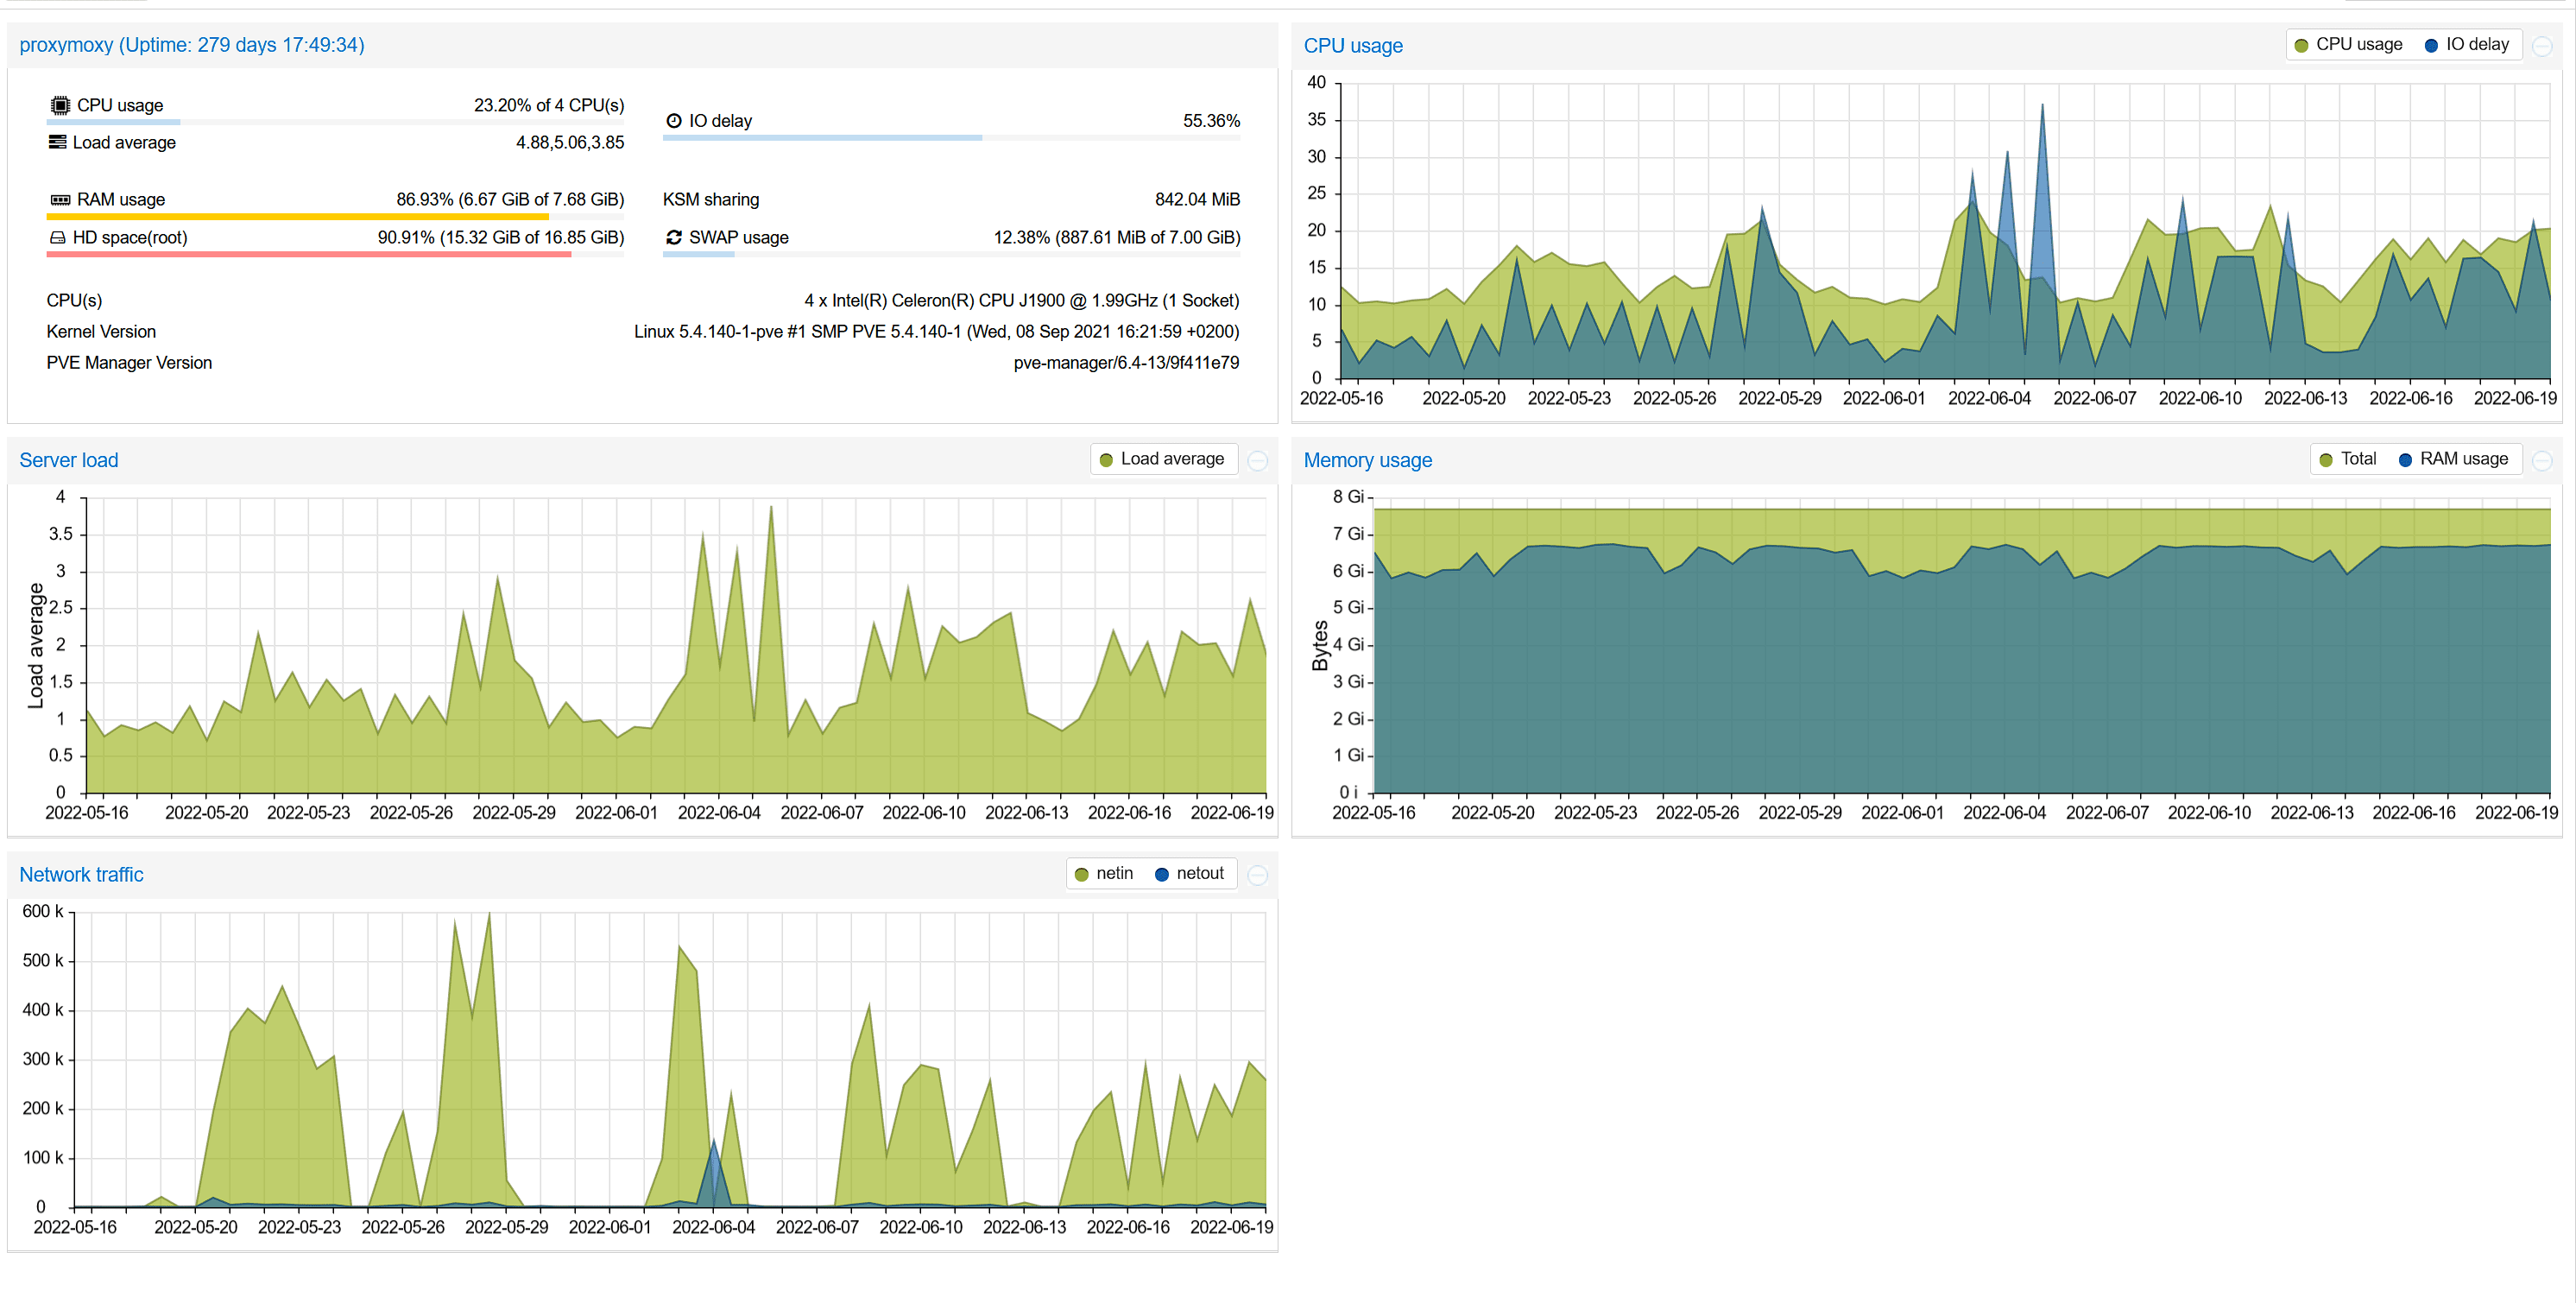Toggle Total series in Memory usage legend
The width and height of the screenshot is (2576, 1303).
point(2347,459)
